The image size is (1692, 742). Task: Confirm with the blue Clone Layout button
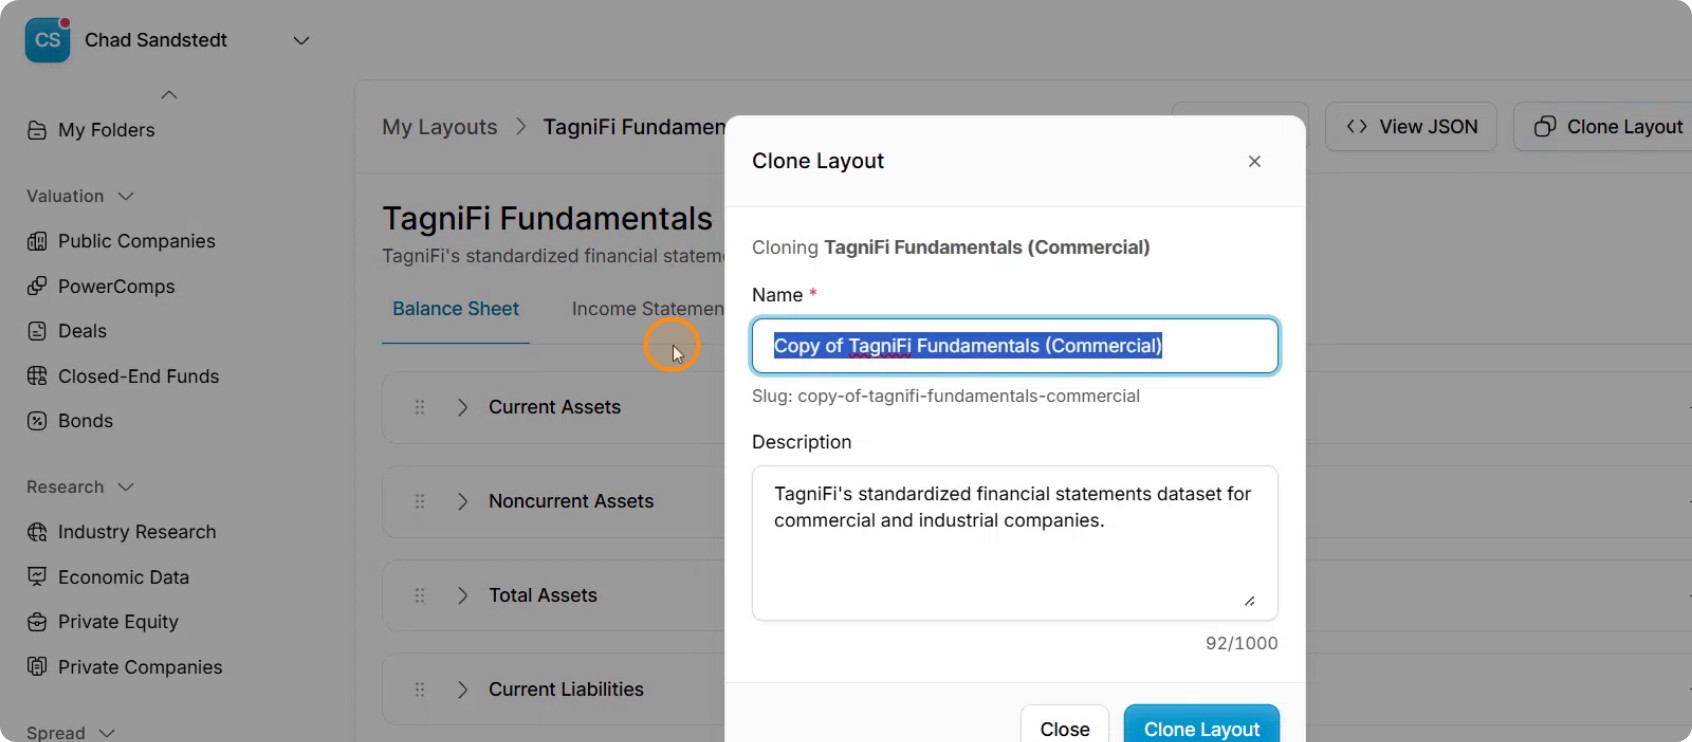pos(1202,727)
